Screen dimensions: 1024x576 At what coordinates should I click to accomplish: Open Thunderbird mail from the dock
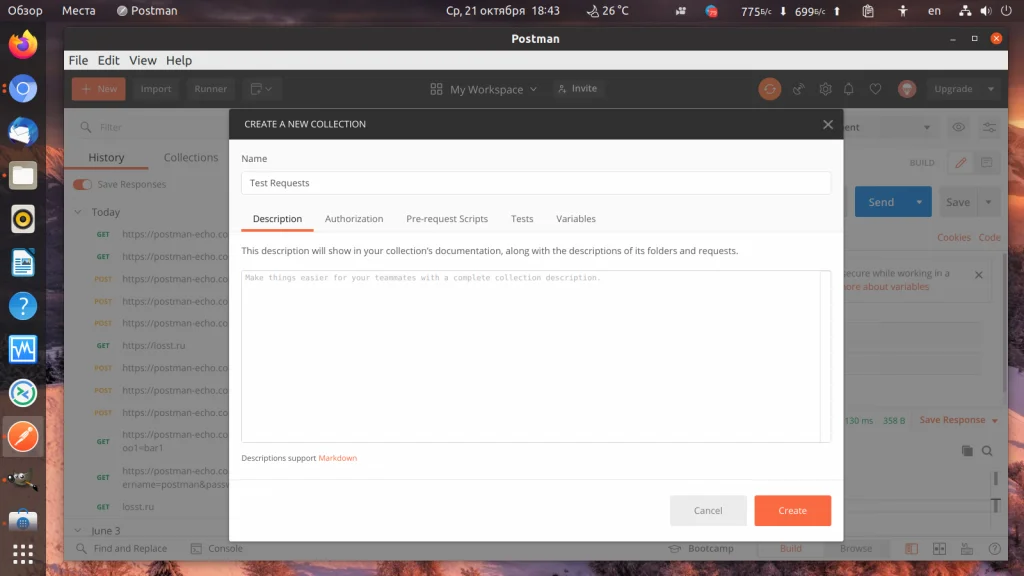23,132
